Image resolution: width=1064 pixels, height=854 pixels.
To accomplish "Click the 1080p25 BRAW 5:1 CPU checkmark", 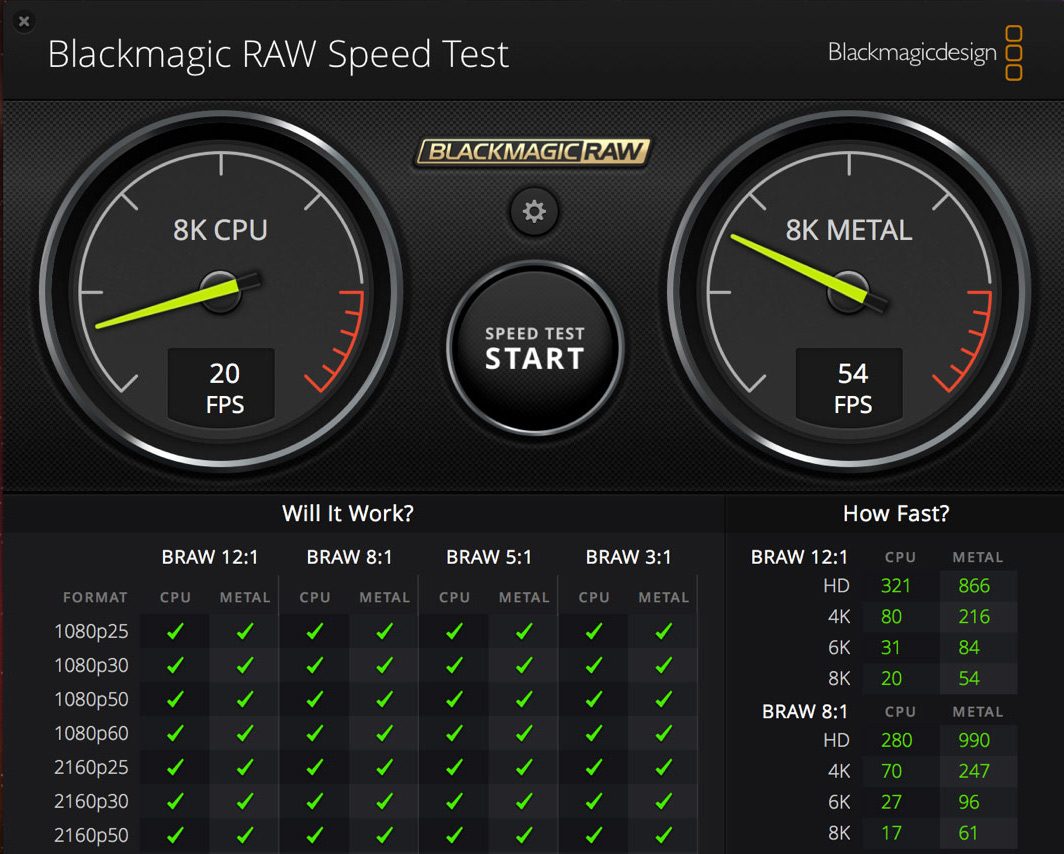I will coord(455,632).
